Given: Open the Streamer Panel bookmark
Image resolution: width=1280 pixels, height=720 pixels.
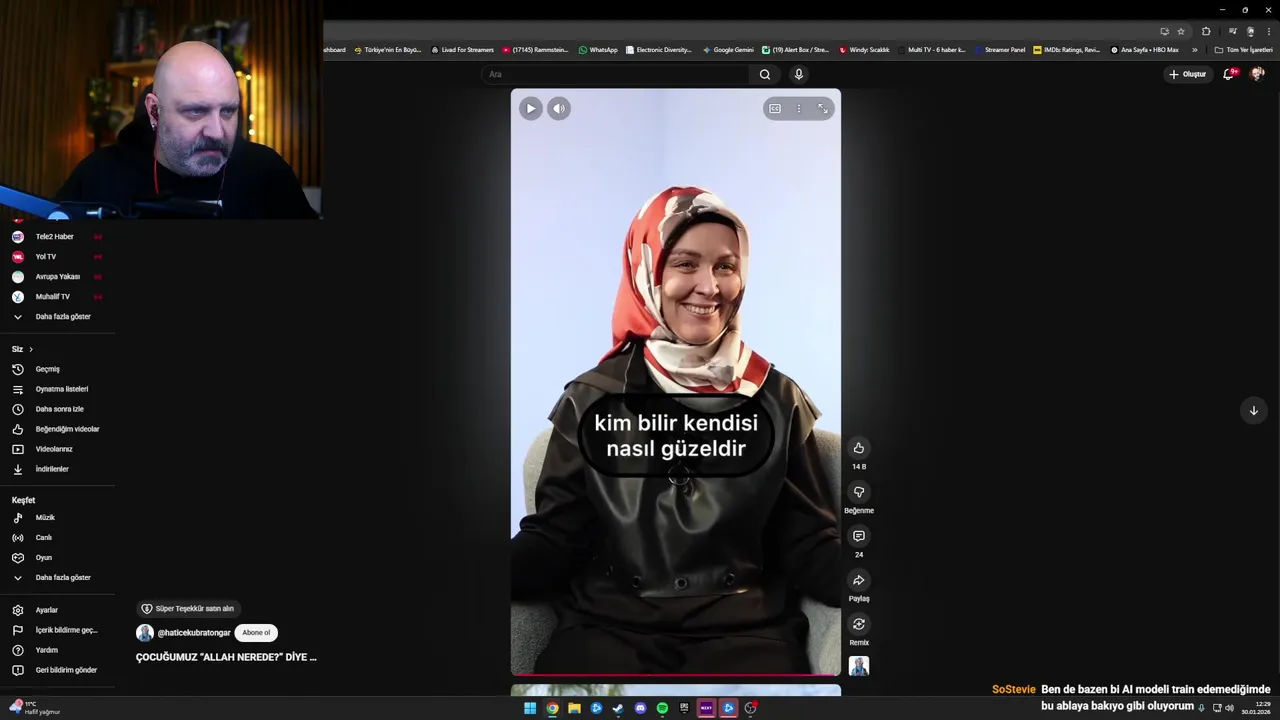Looking at the screenshot, I should pos(998,50).
